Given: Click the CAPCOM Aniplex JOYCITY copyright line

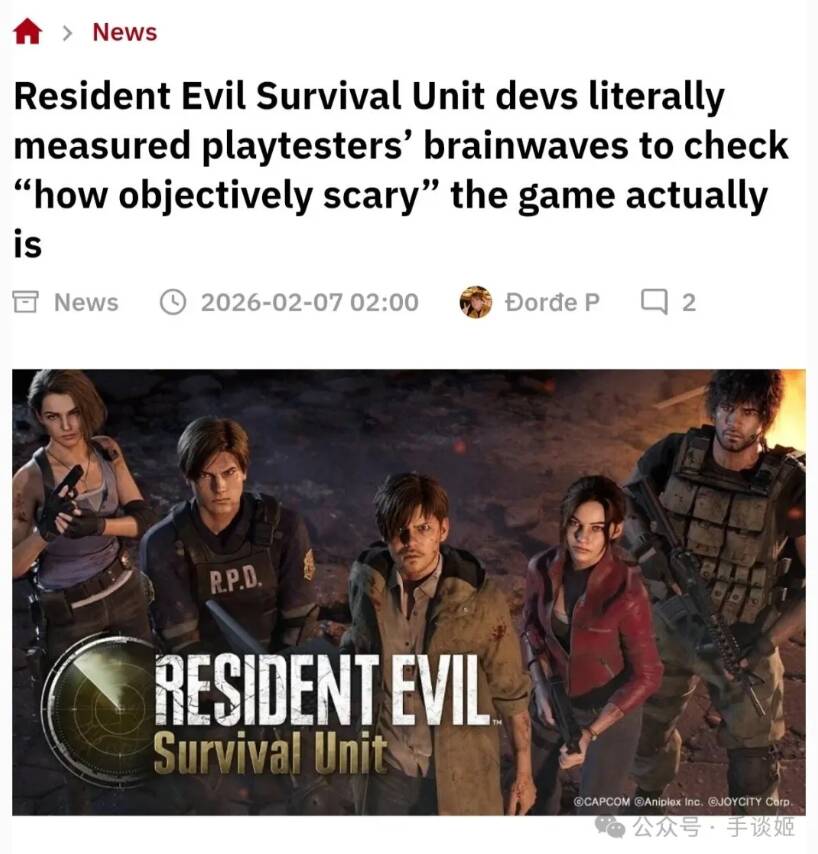Looking at the screenshot, I should coord(683,802).
